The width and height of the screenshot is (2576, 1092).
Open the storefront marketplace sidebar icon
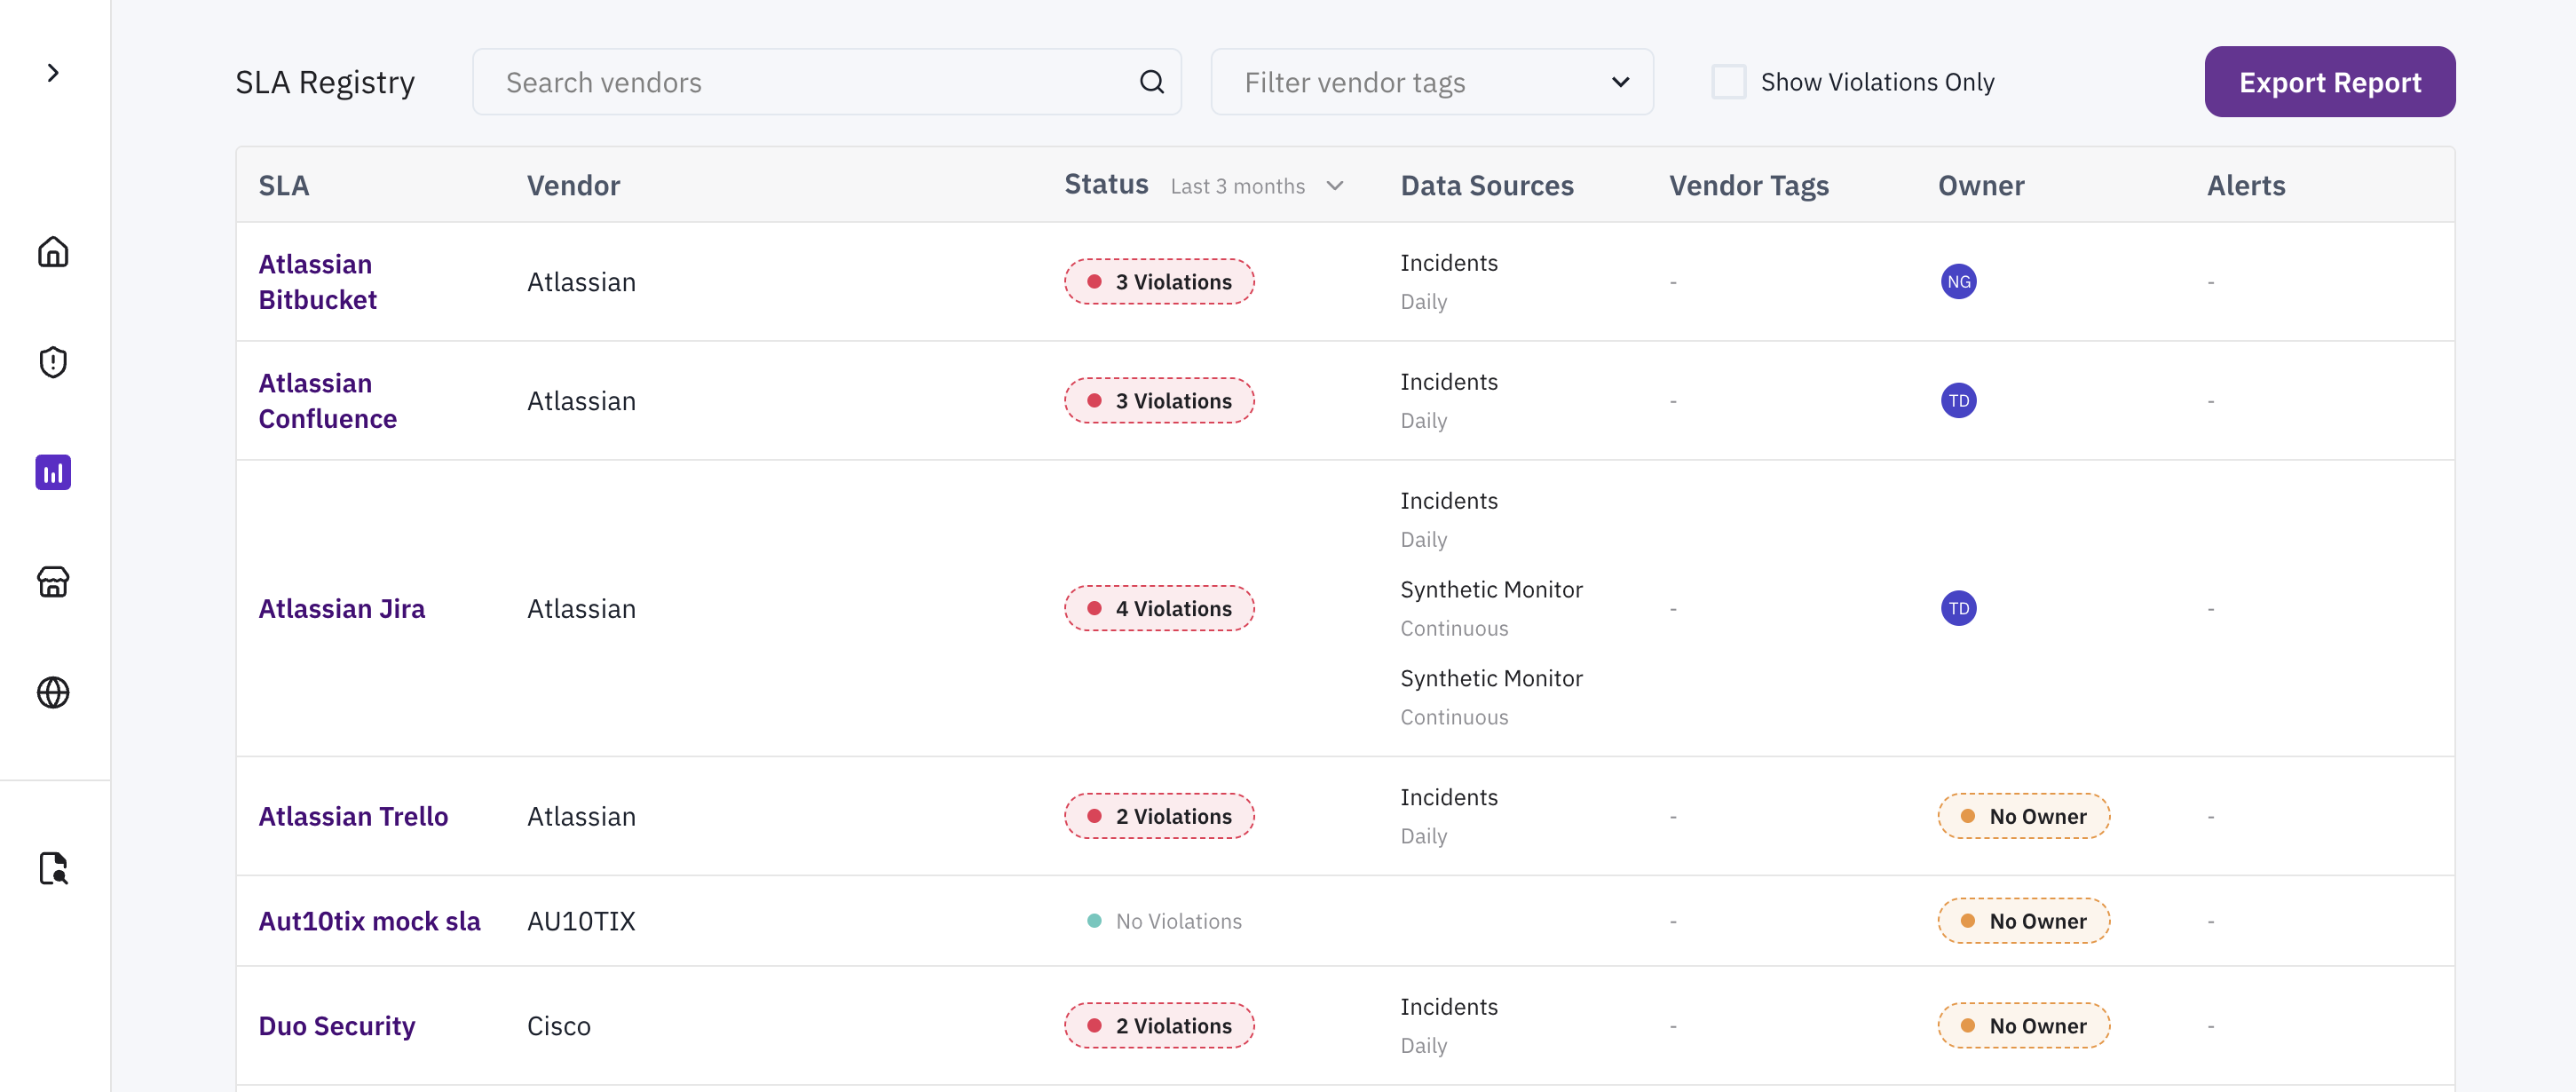(x=53, y=582)
